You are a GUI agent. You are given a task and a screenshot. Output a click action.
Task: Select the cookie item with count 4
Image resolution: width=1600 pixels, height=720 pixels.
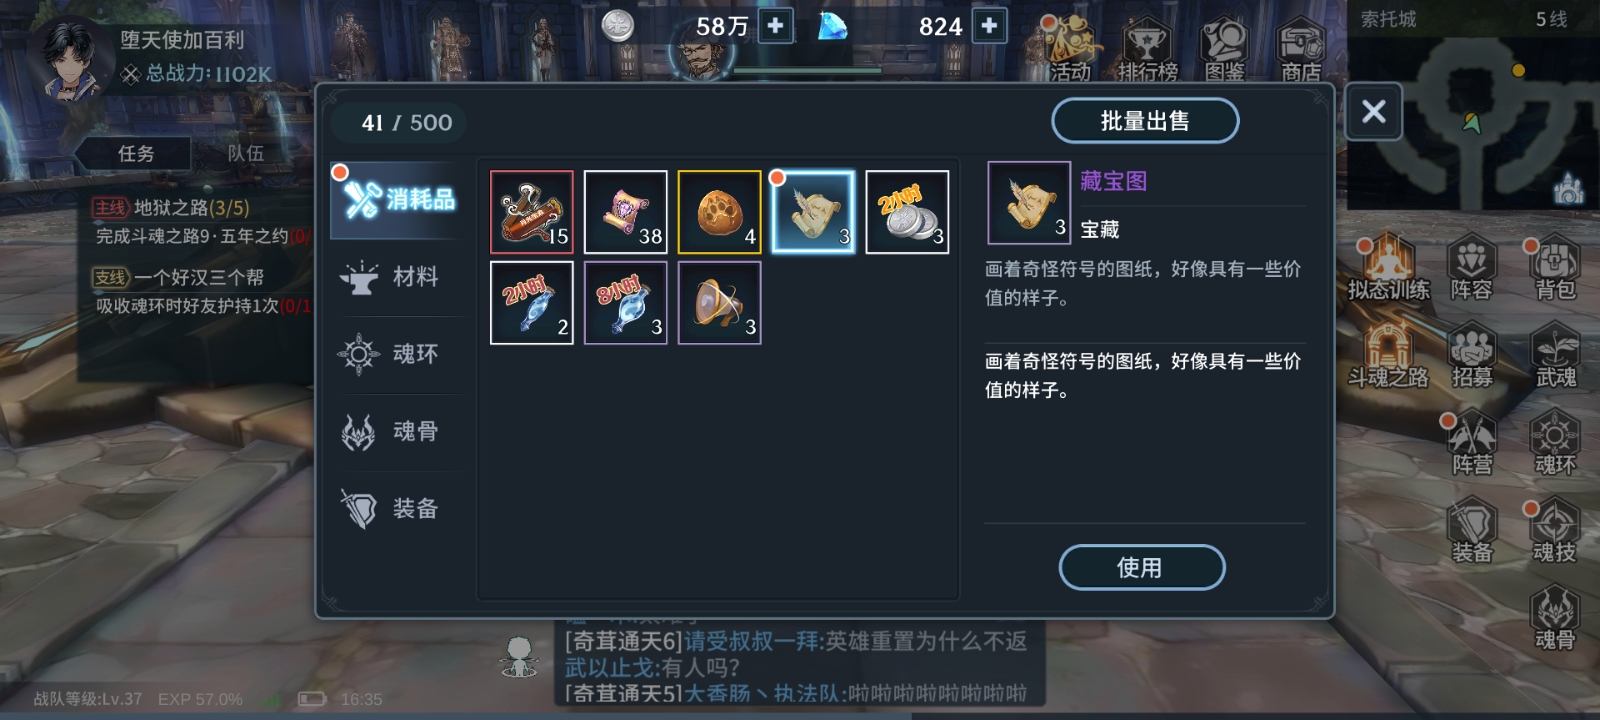[720, 212]
